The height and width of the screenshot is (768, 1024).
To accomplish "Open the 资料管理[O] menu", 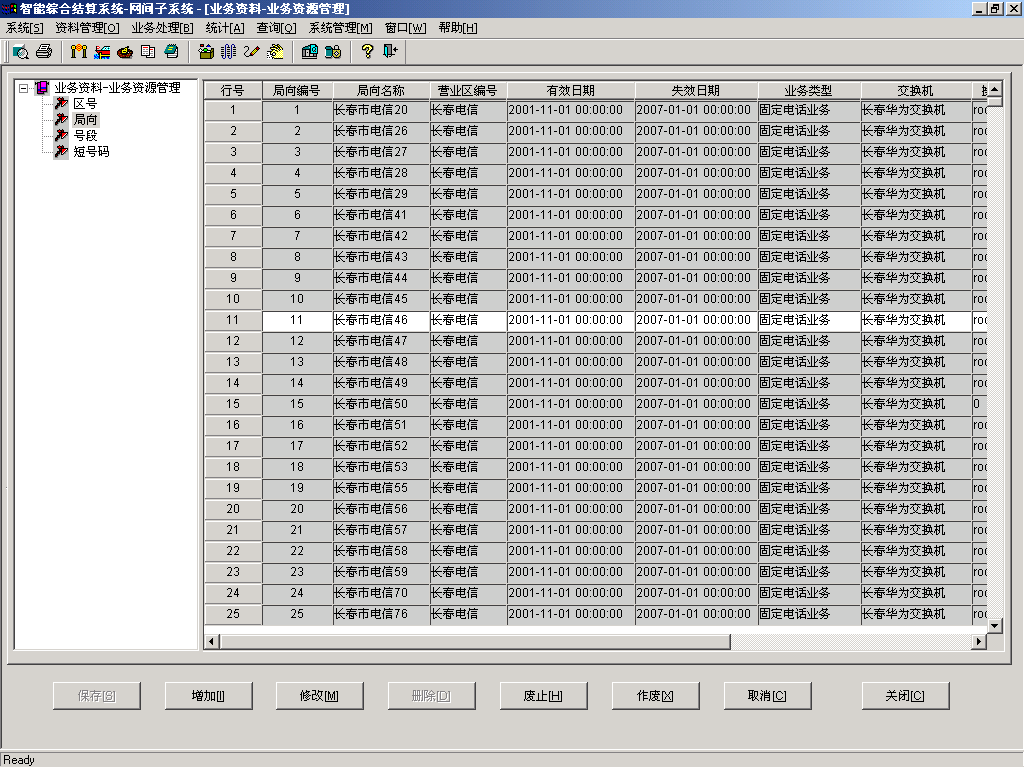I will coord(87,28).
